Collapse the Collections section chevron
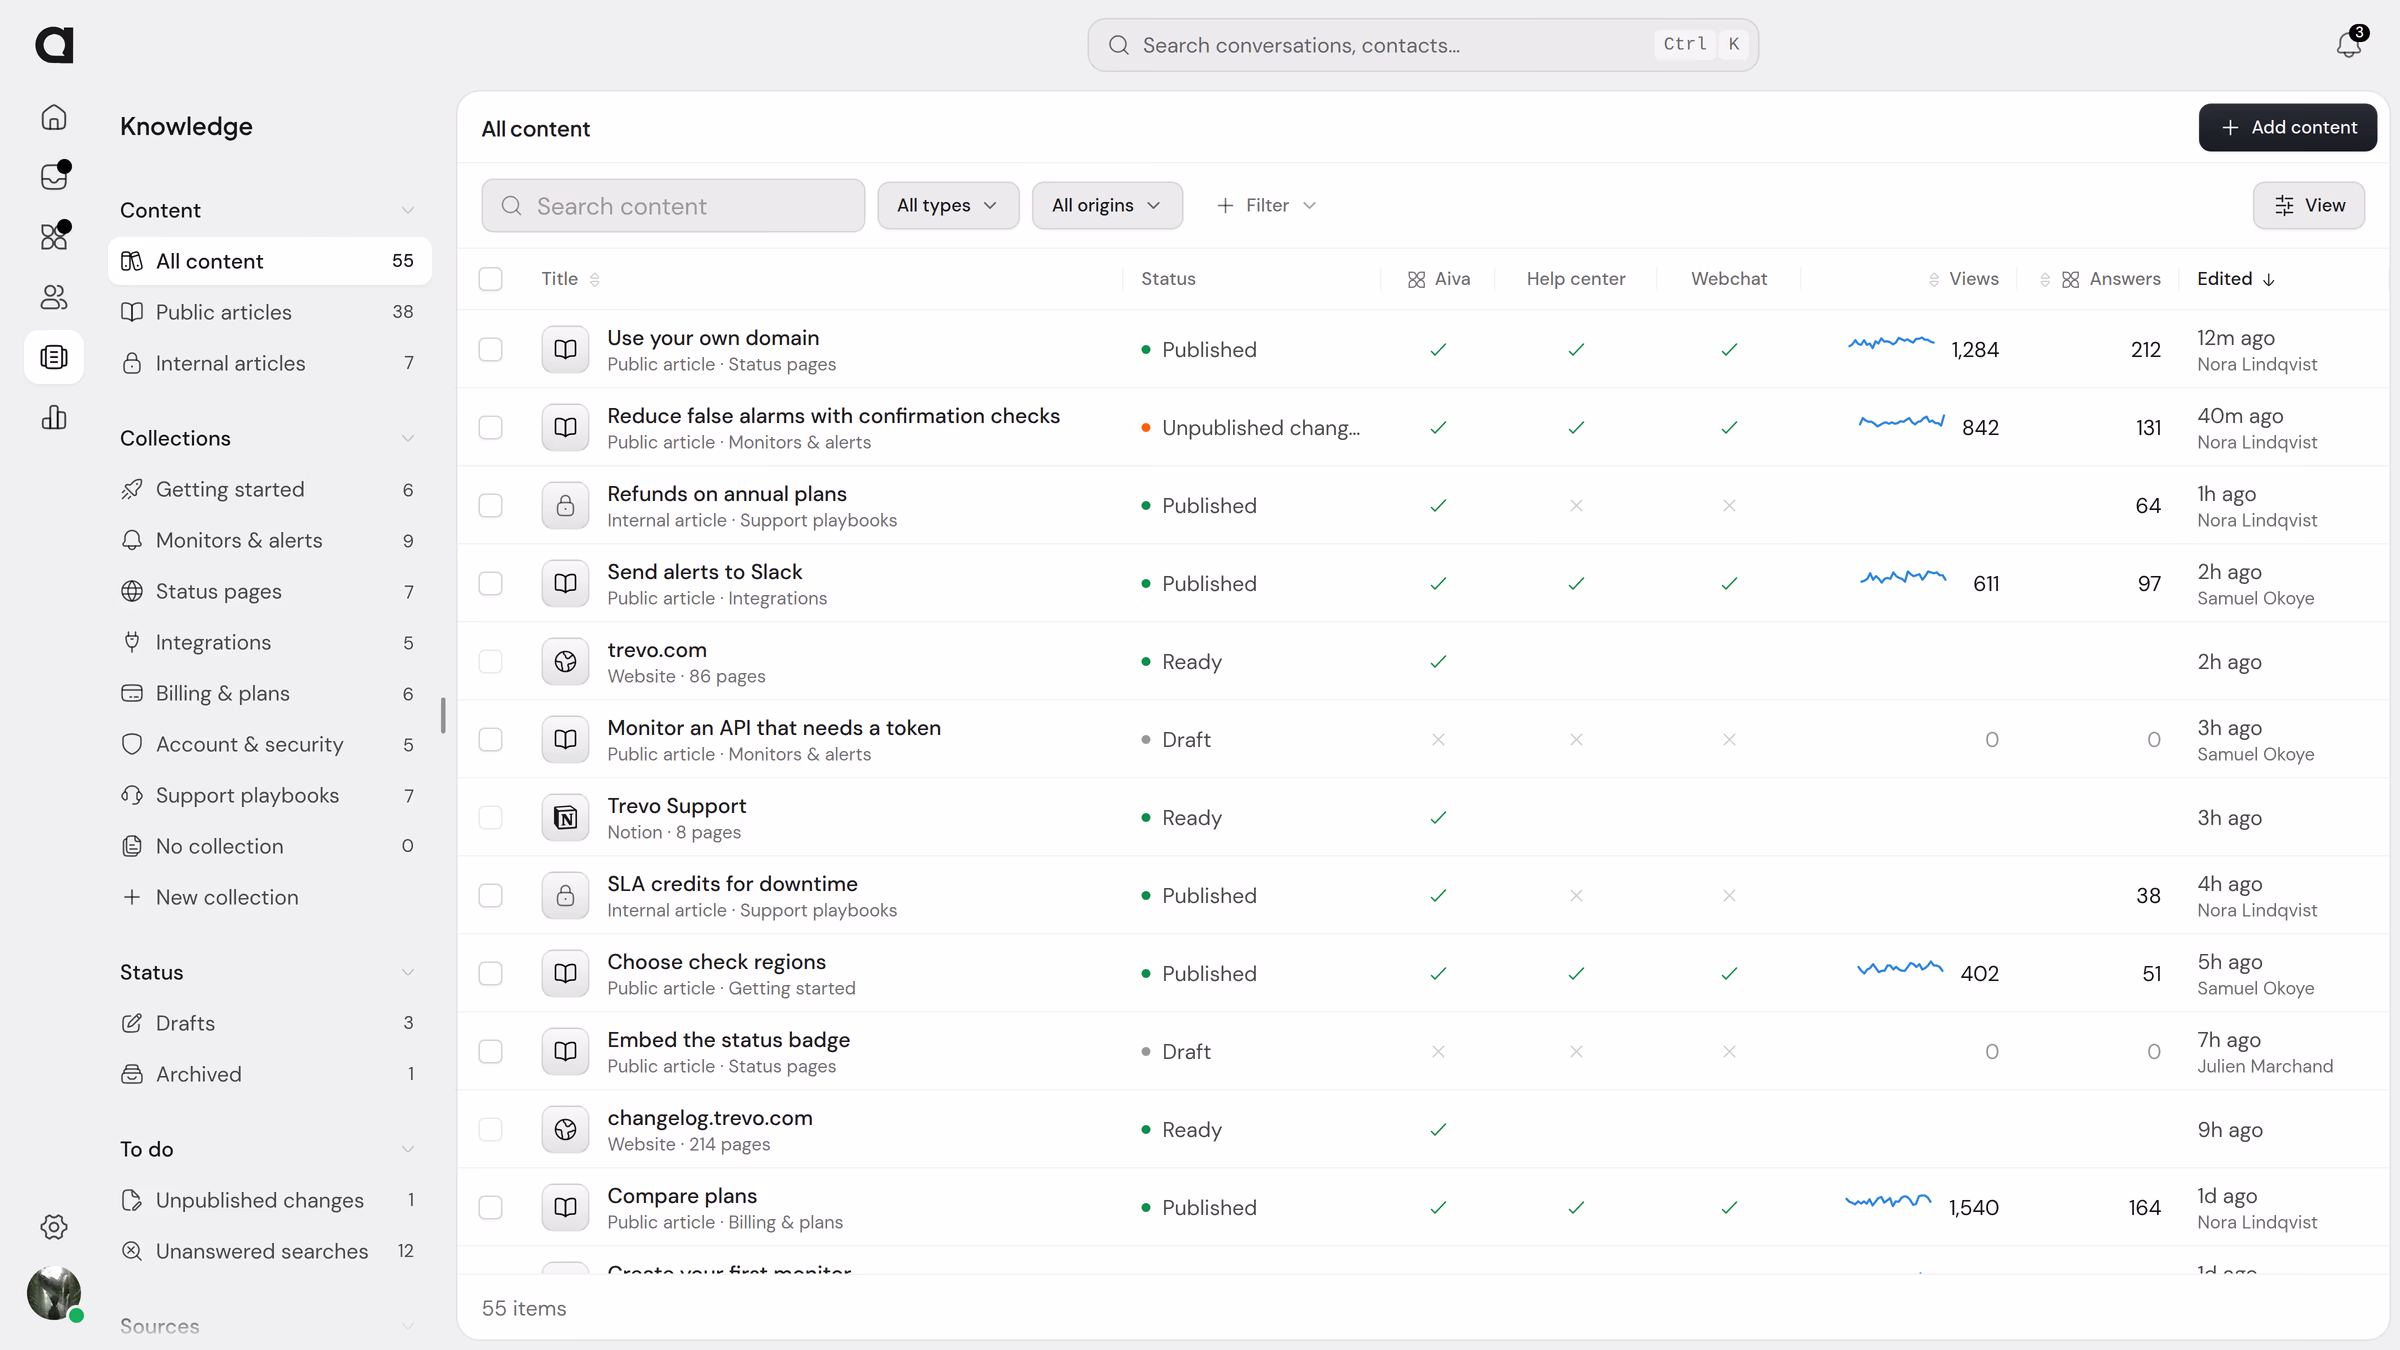This screenshot has width=2400, height=1350. (x=407, y=438)
